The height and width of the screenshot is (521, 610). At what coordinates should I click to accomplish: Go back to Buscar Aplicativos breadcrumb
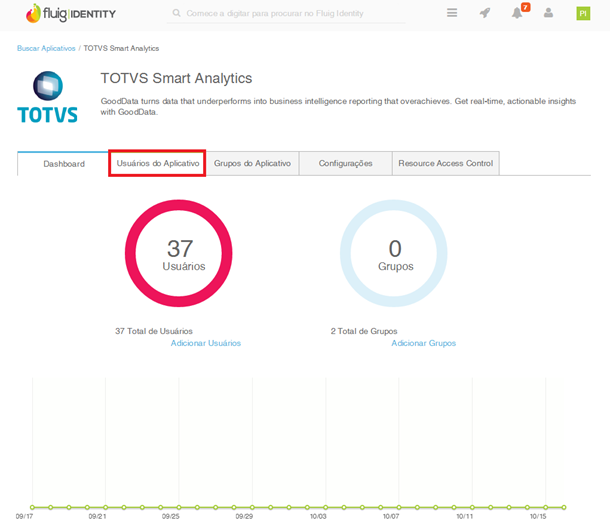pyautogui.click(x=46, y=48)
